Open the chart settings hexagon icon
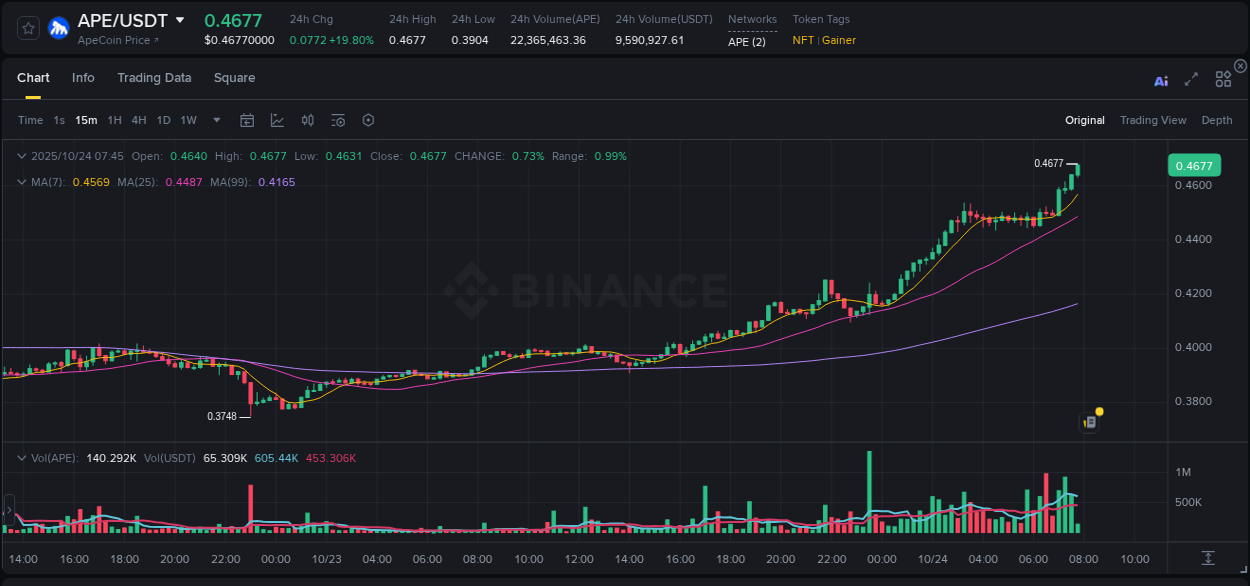This screenshot has width=1250, height=586. (x=368, y=120)
